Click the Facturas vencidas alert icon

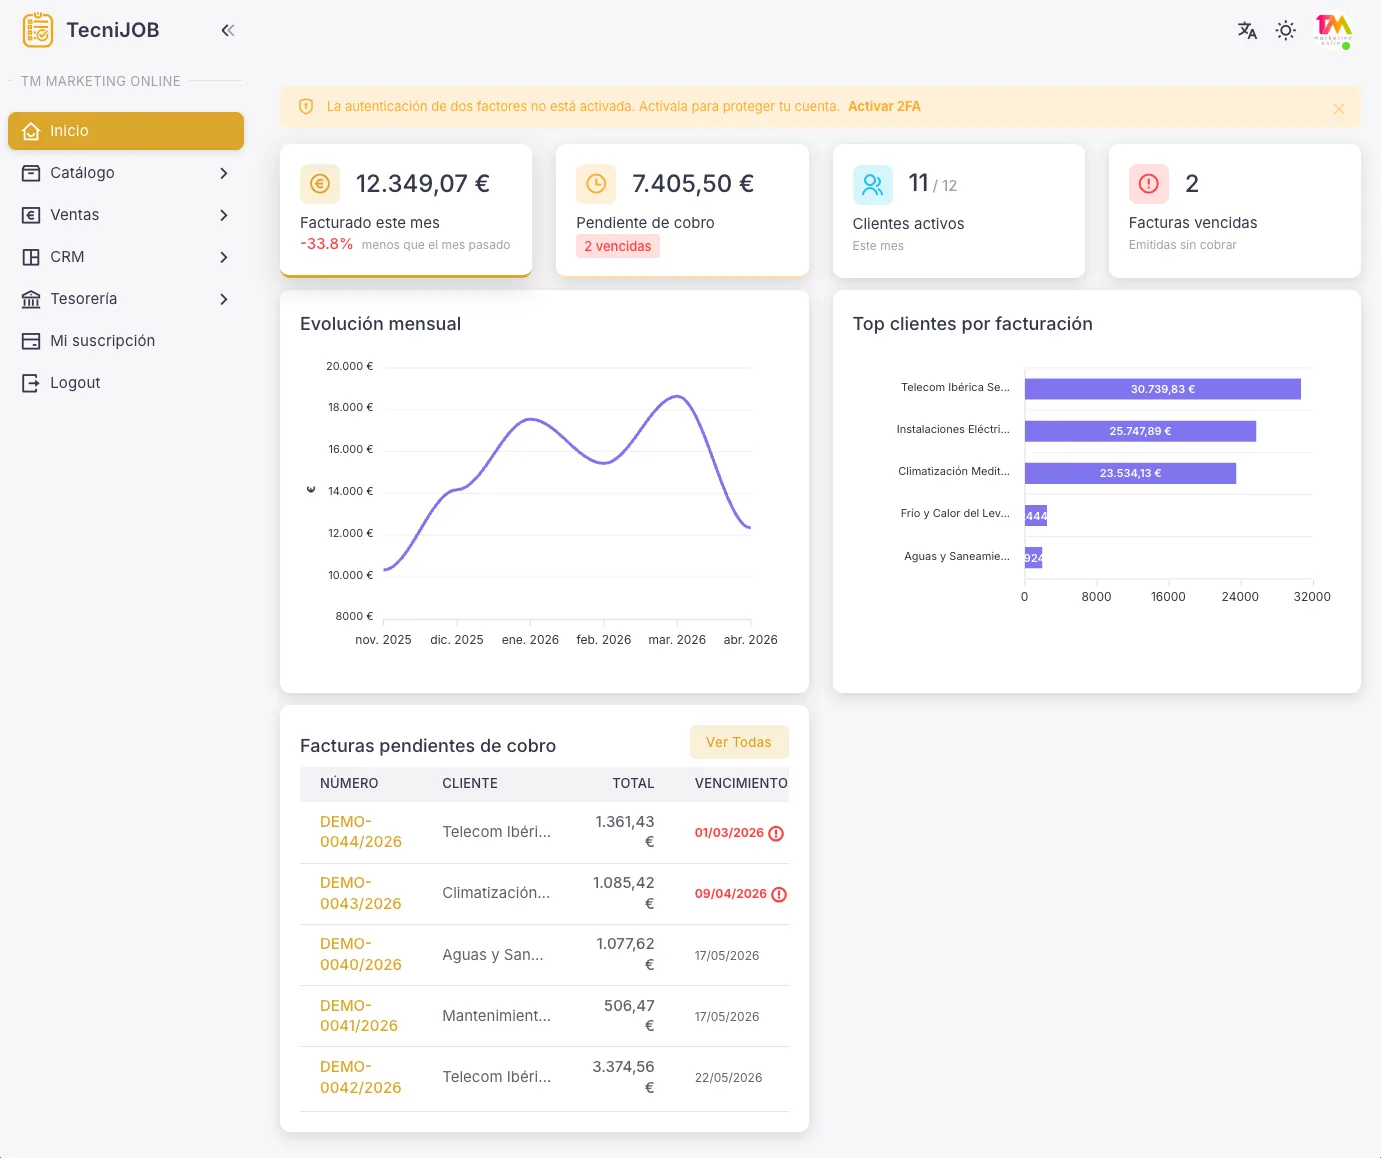1148,184
